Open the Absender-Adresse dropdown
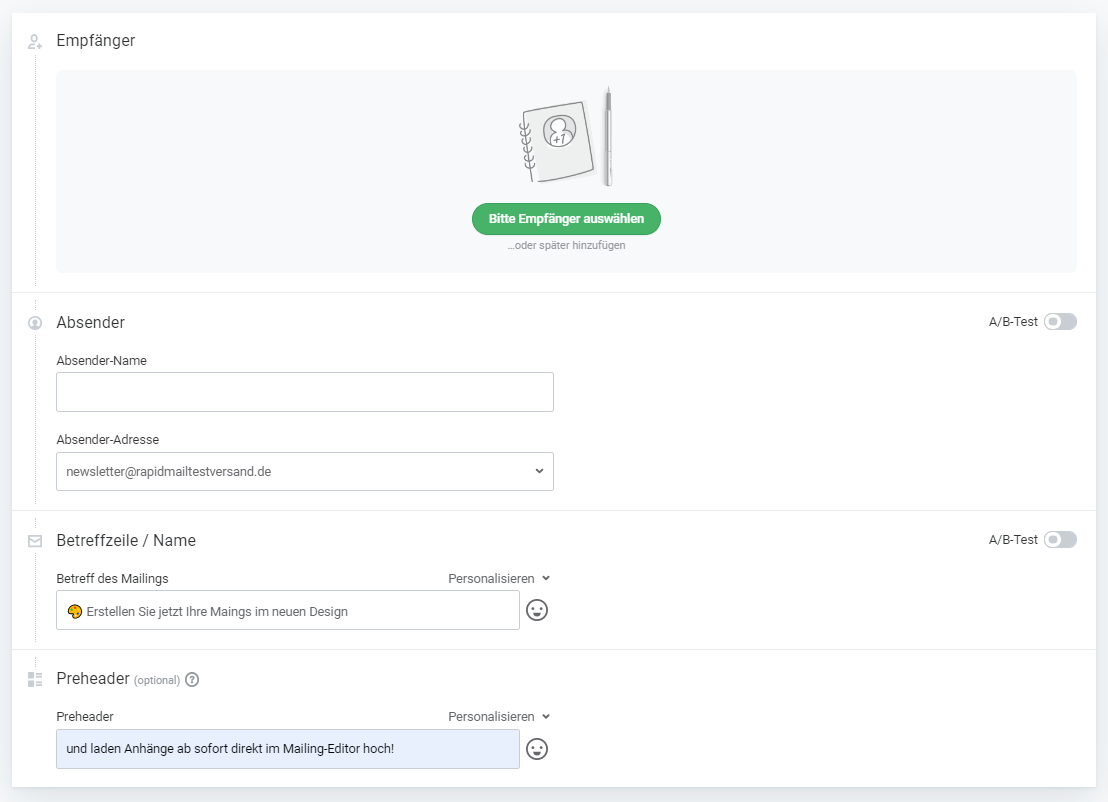1108x802 pixels. point(305,472)
